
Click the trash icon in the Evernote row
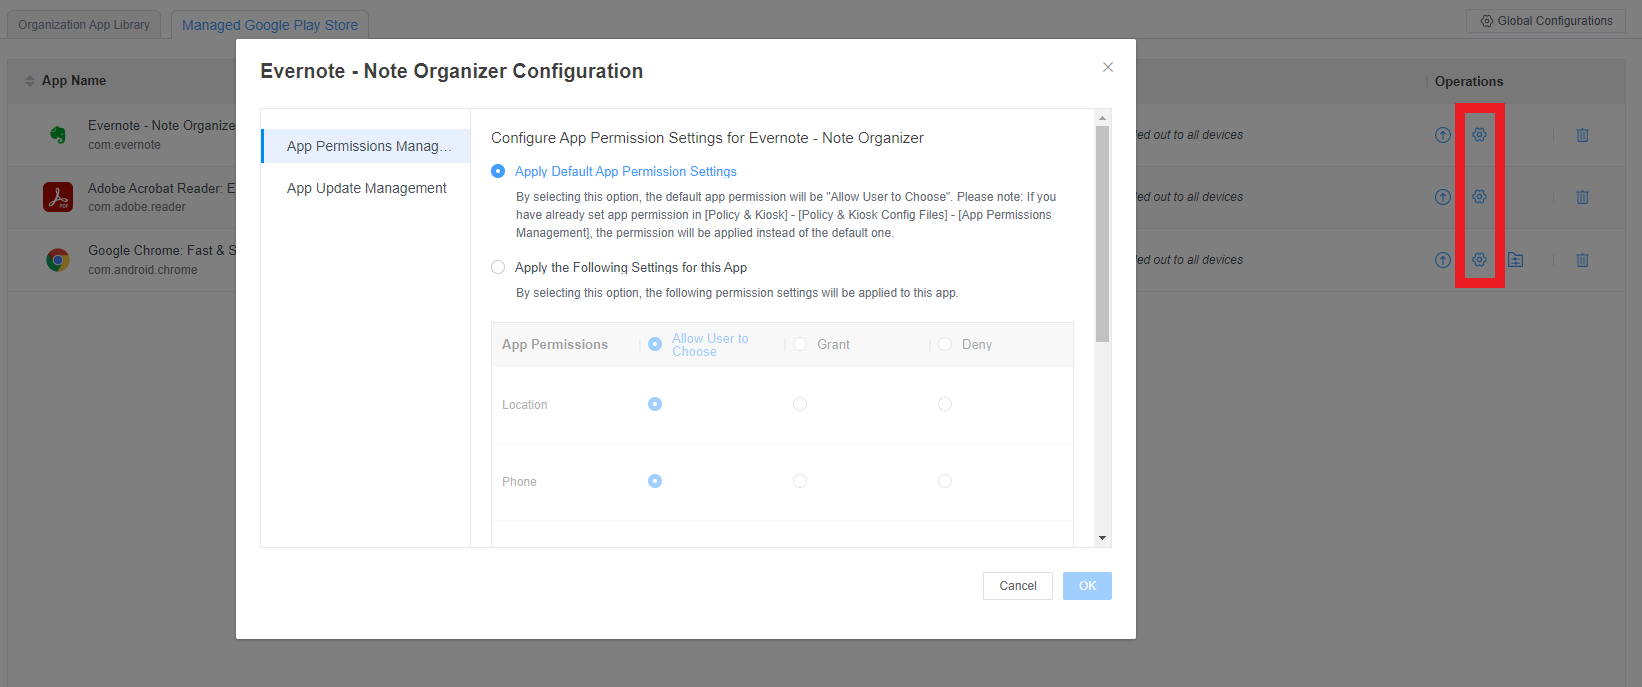(1582, 135)
